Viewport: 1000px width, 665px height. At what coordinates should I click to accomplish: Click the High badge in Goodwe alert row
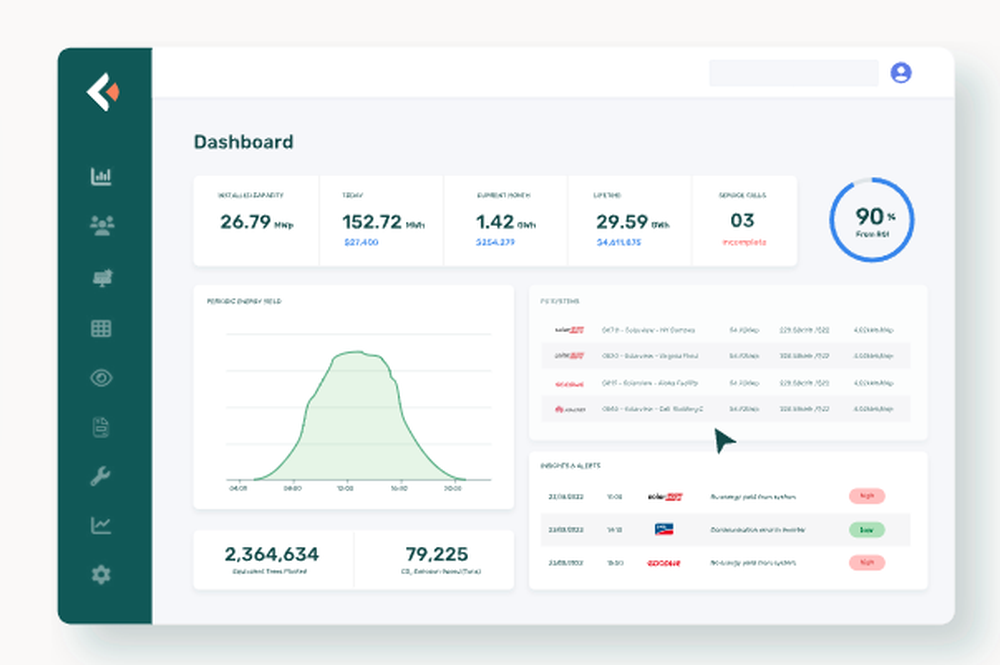pyautogui.click(x=867, y=563)
